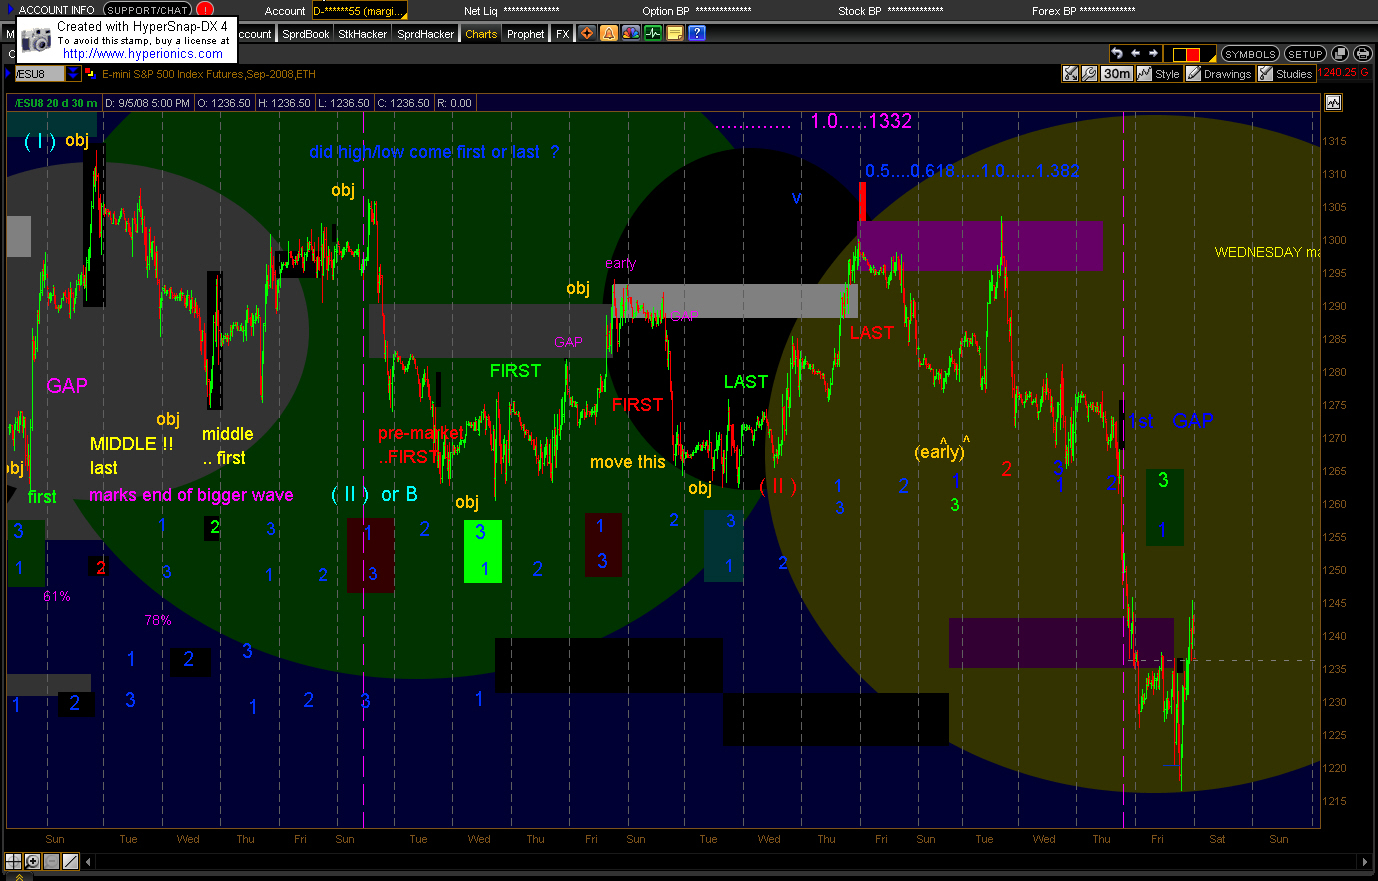Click the red color link swatch
Viewport: 1378px width, 881px height.
pyautogui.click(x=1193, y=55)
